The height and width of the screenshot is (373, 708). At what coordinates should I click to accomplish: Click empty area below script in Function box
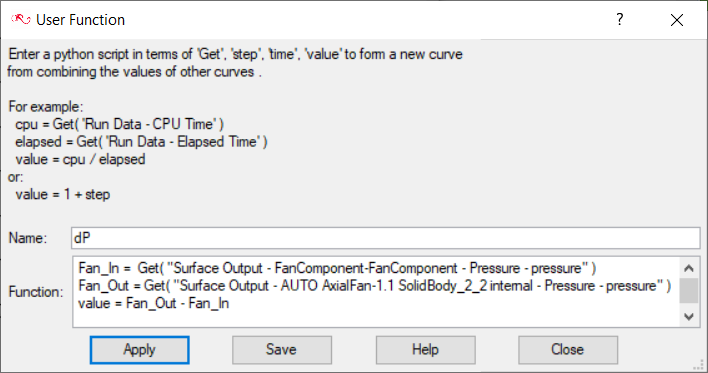tap(376, 320)
